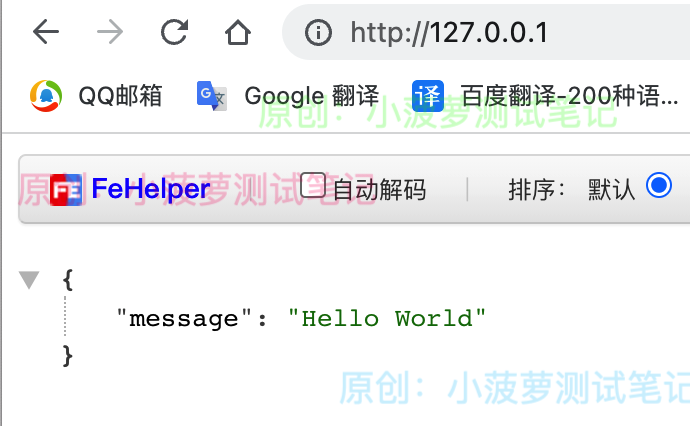View site information via the info icon
The width and height of the screenshot is (690, 426).
coord(318,33)
